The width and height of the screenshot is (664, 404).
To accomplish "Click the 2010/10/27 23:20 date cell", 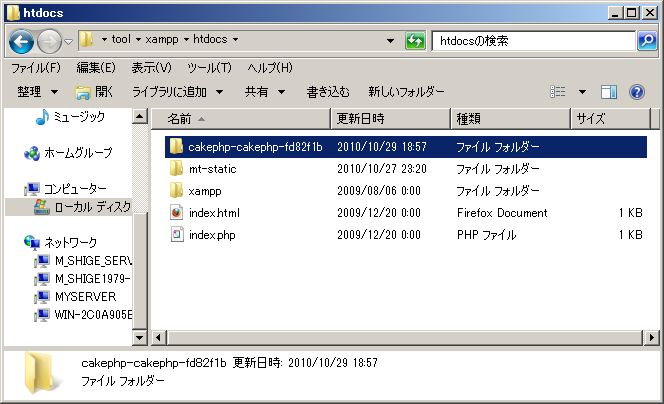I will 382,169.
